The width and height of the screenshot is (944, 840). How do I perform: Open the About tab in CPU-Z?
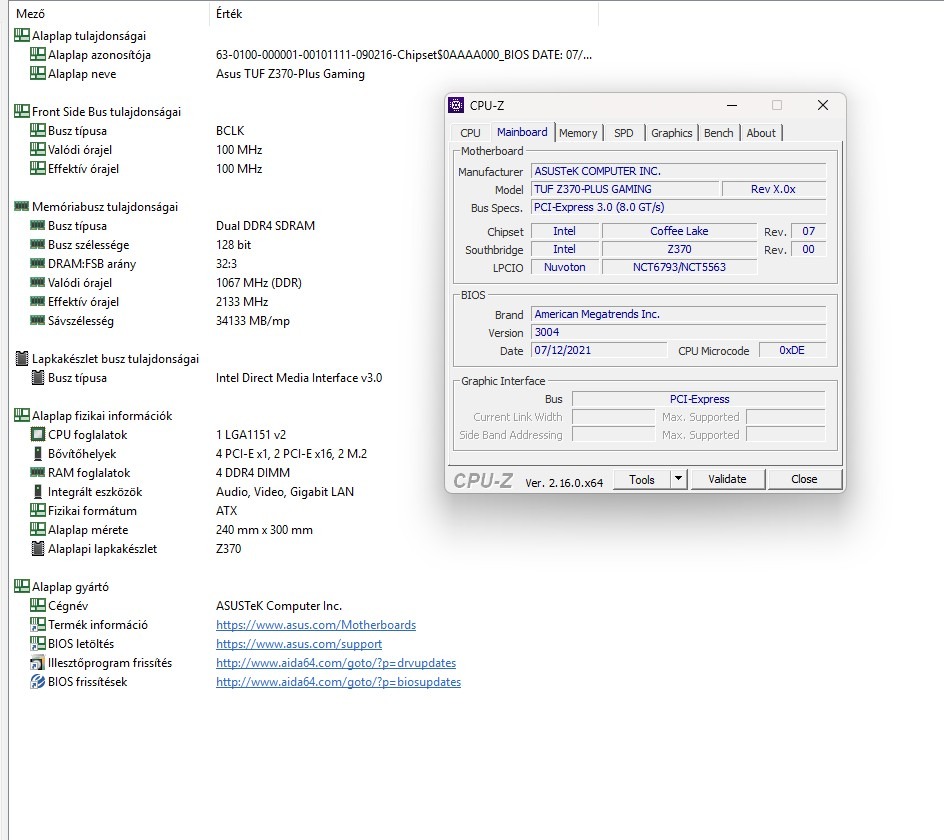(761, 133)
